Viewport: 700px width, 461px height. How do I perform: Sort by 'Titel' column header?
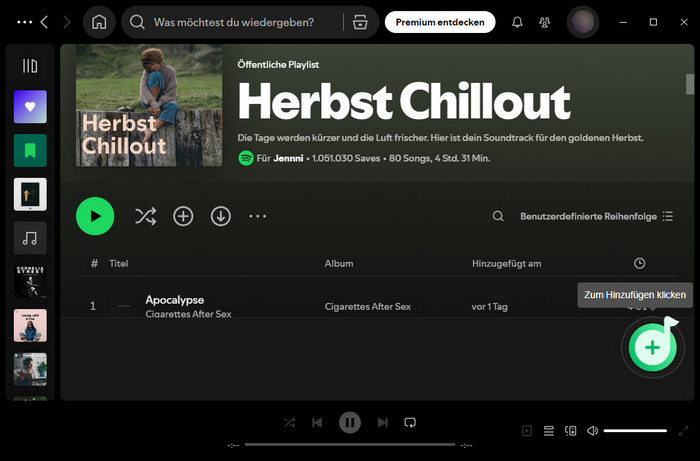[119, 263]
